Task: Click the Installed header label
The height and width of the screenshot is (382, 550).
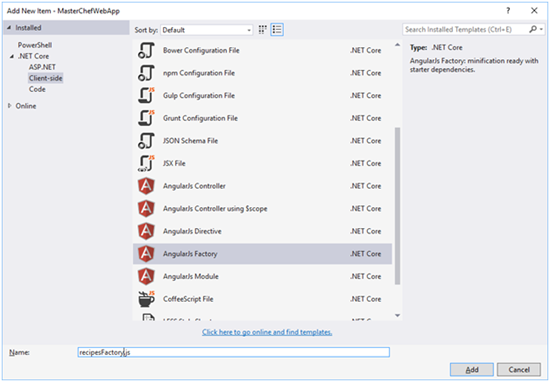Action: (28, 28)
